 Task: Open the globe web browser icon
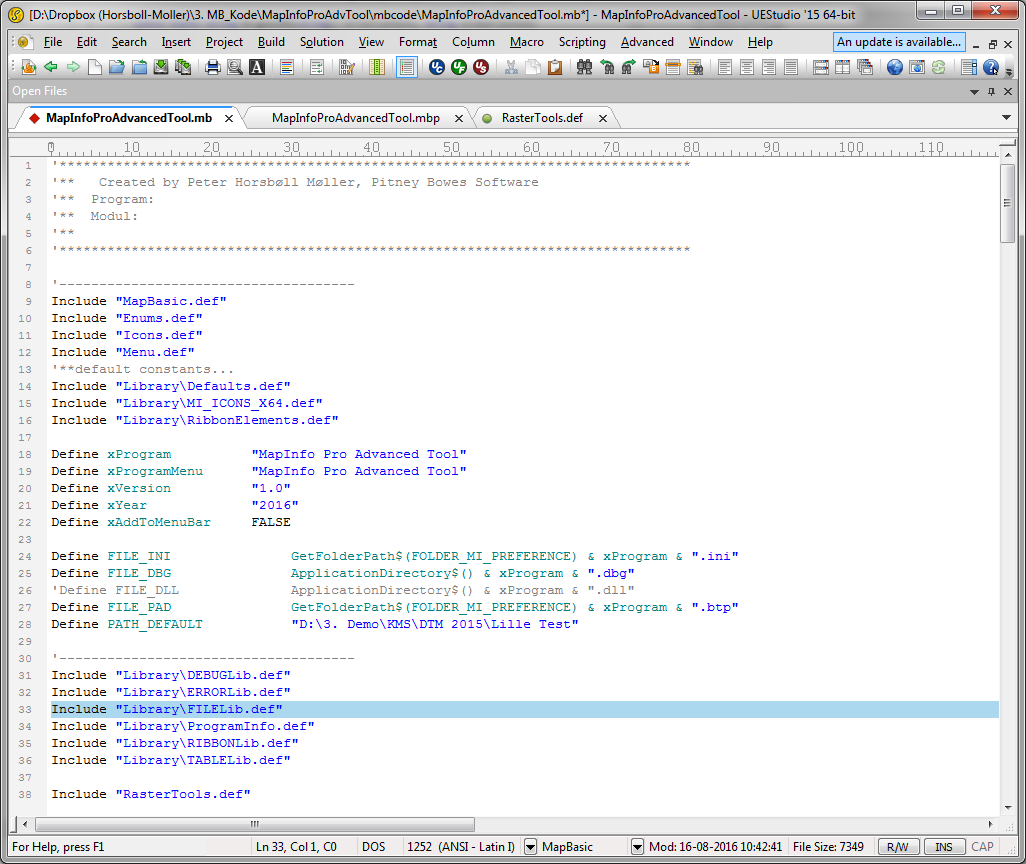point(894,67)
